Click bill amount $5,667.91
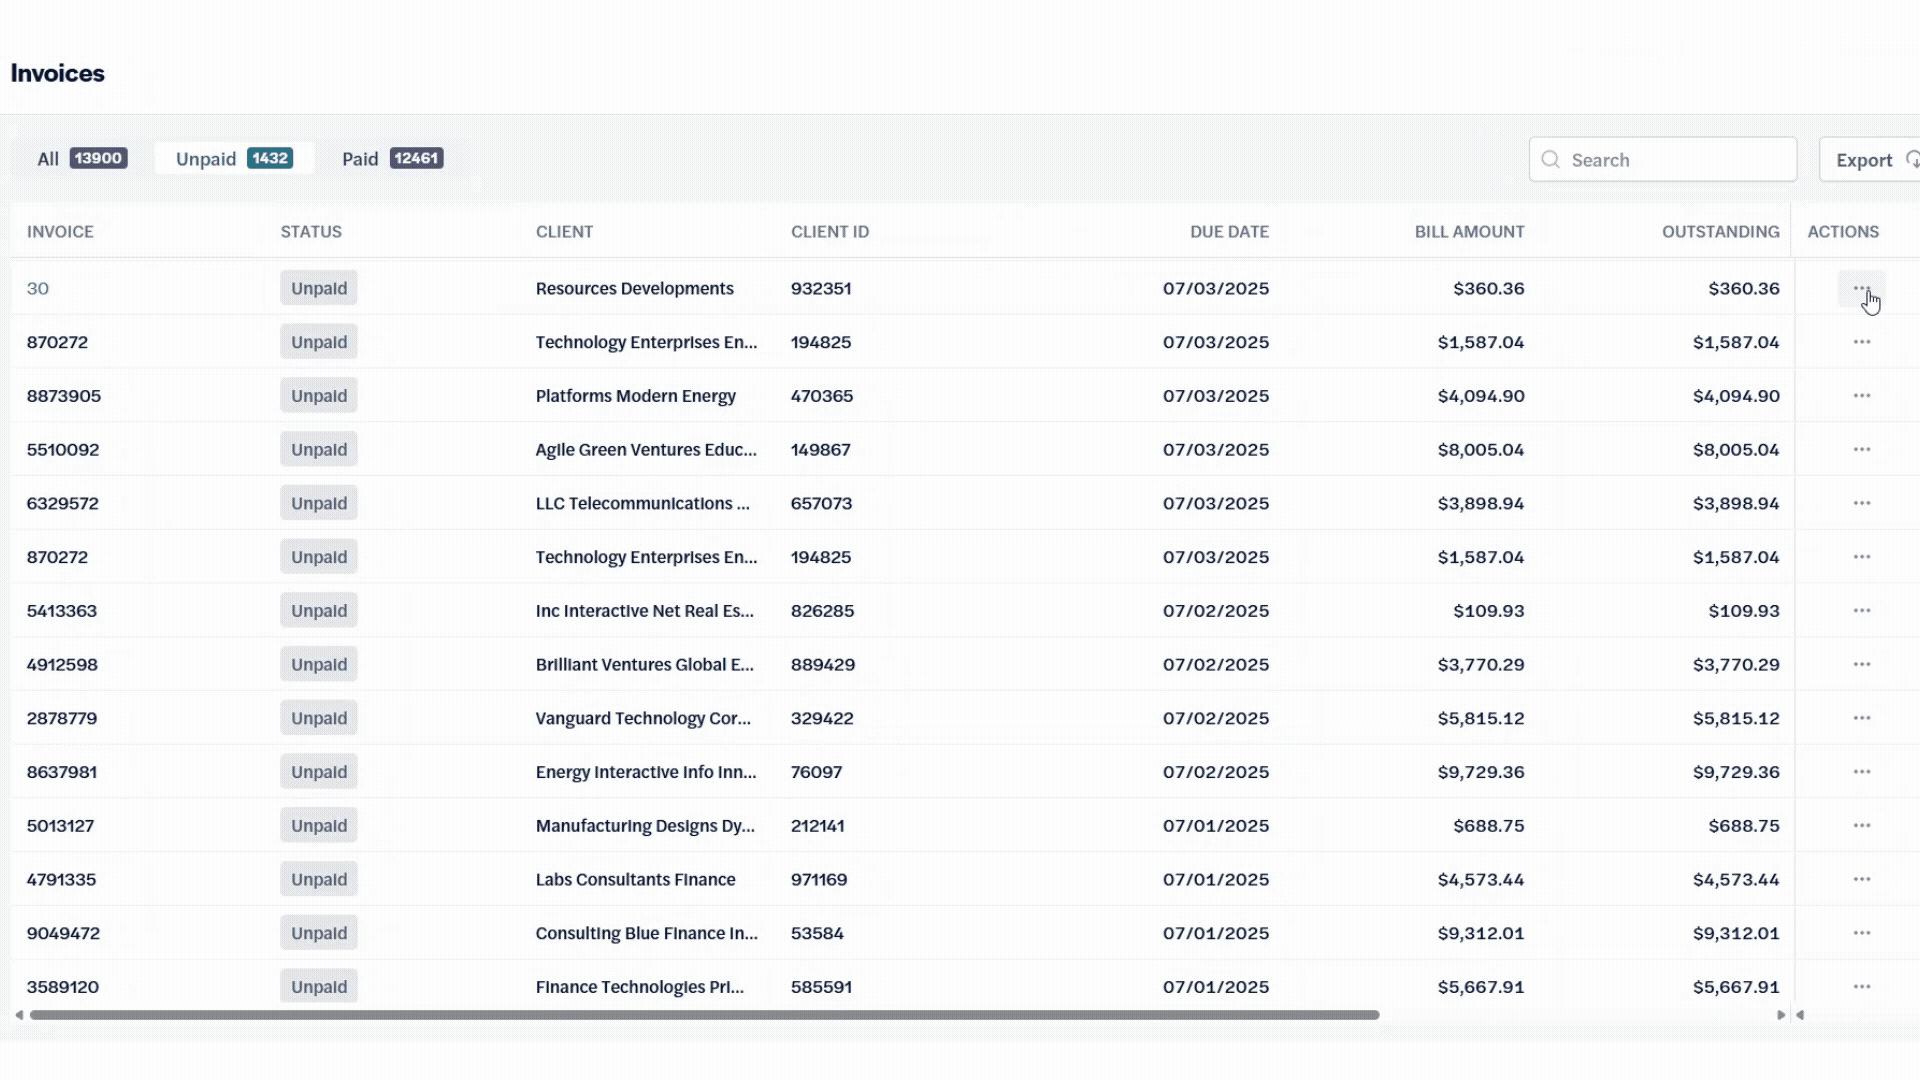This screenshot has width=1920, height=1080. coord(1481,987)
